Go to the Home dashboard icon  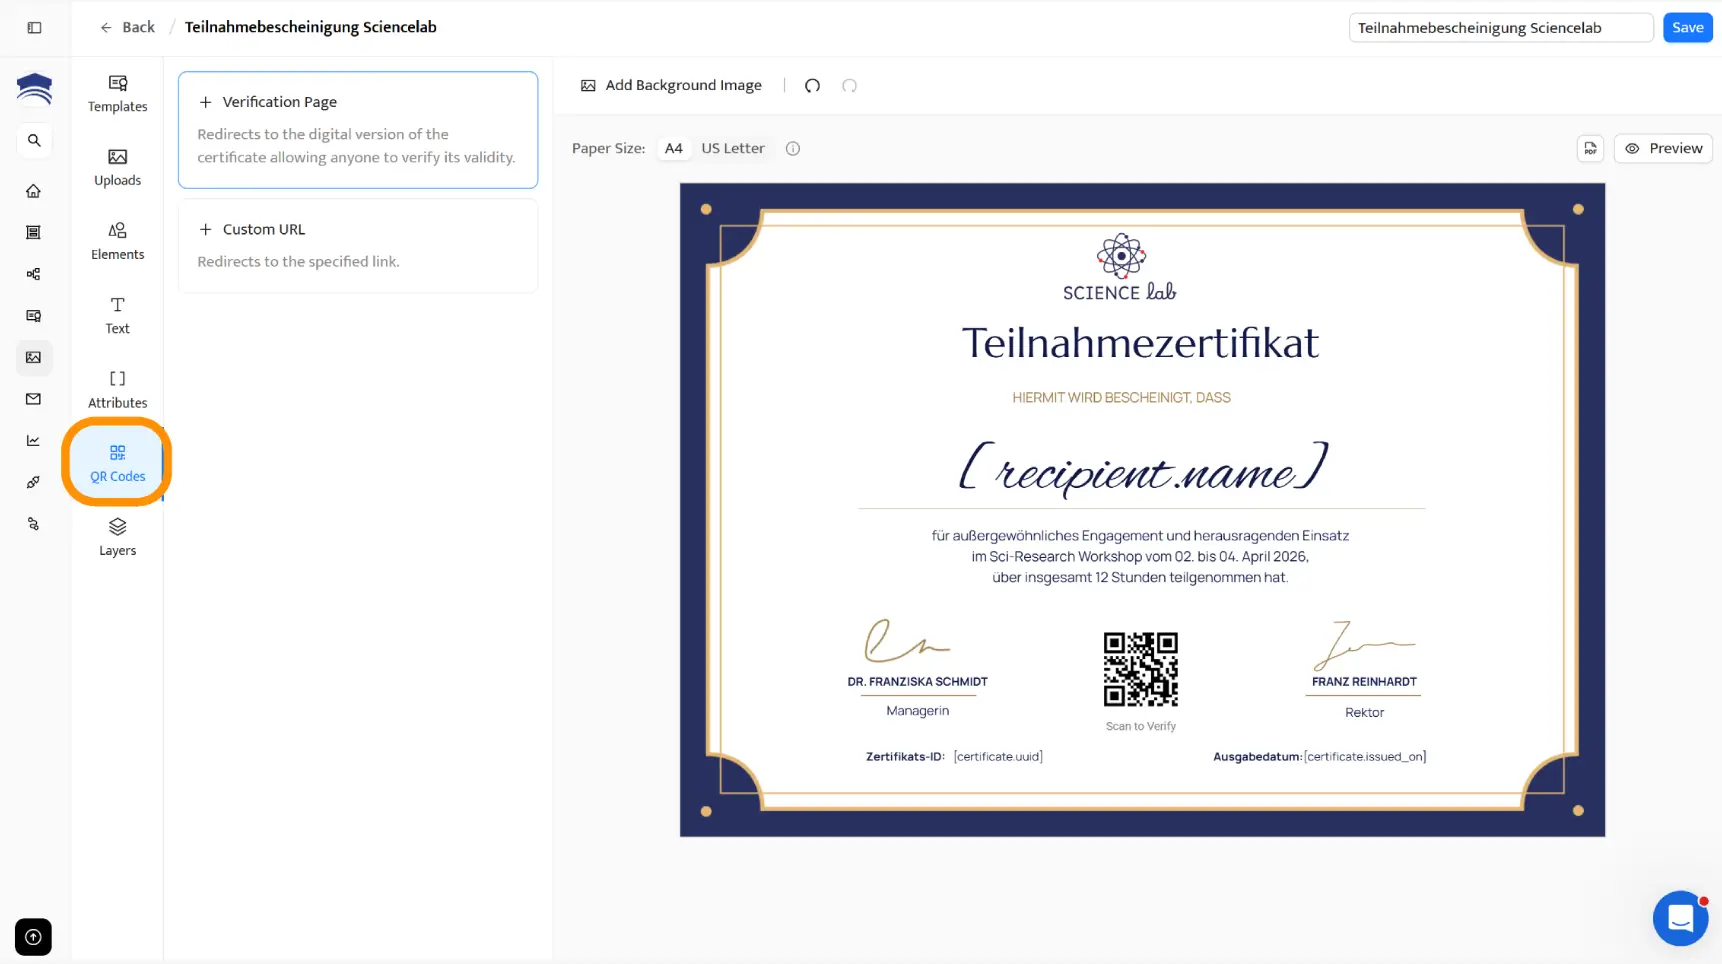[x=34, y=190]
